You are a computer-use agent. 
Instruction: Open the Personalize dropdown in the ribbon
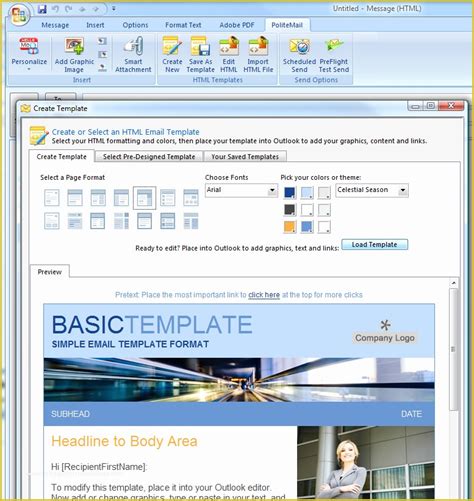(x=29, y=54)
